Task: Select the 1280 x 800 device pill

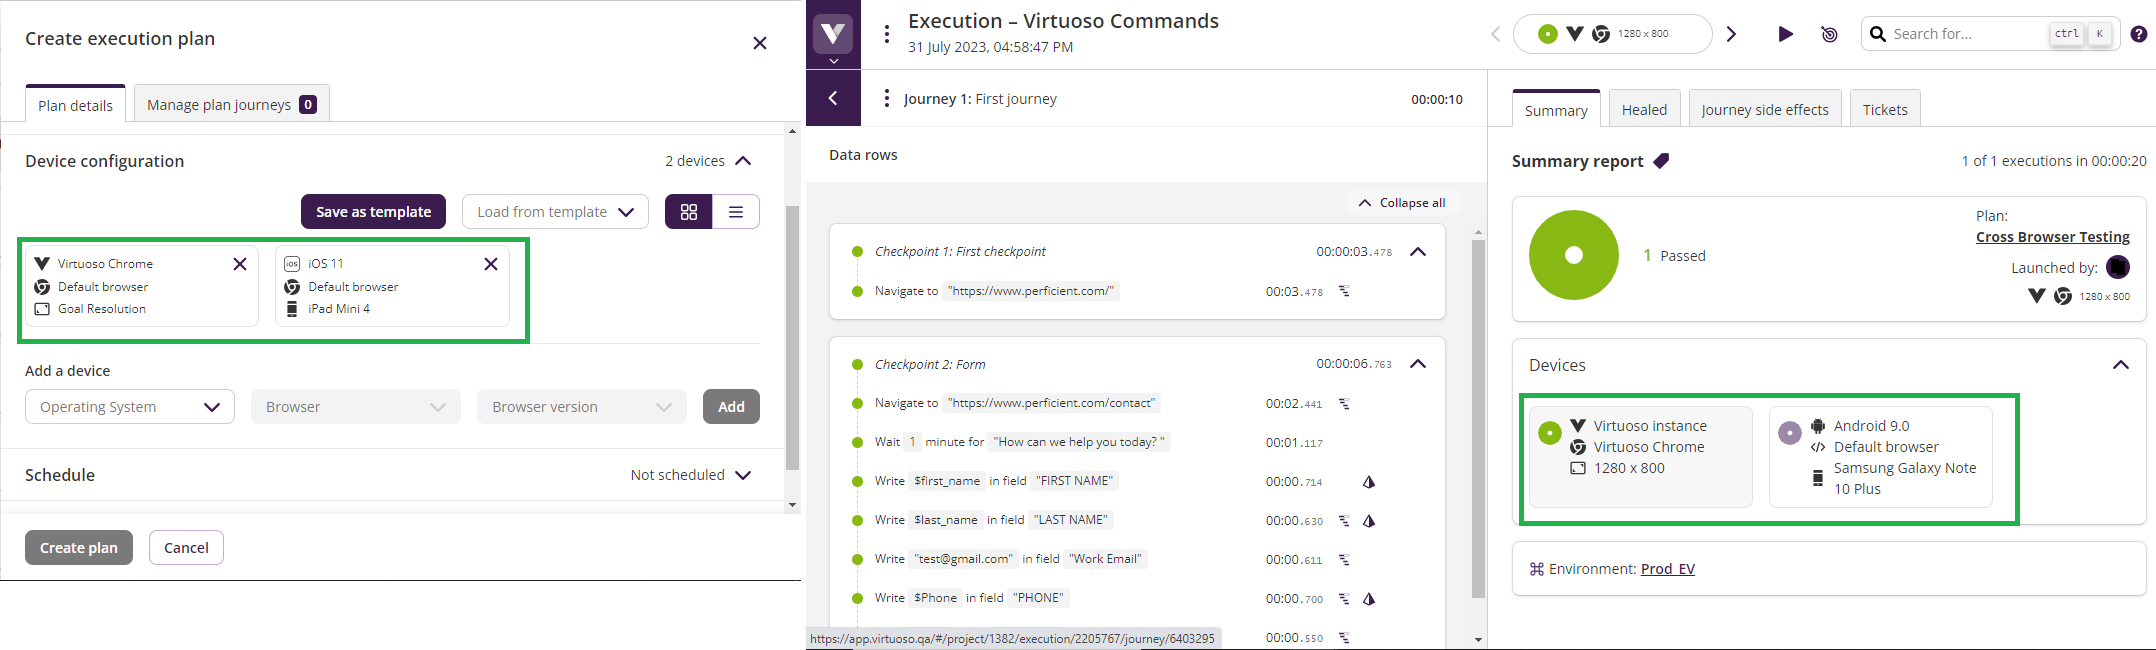Action: pyautogui.click(x=1612, y=34)
